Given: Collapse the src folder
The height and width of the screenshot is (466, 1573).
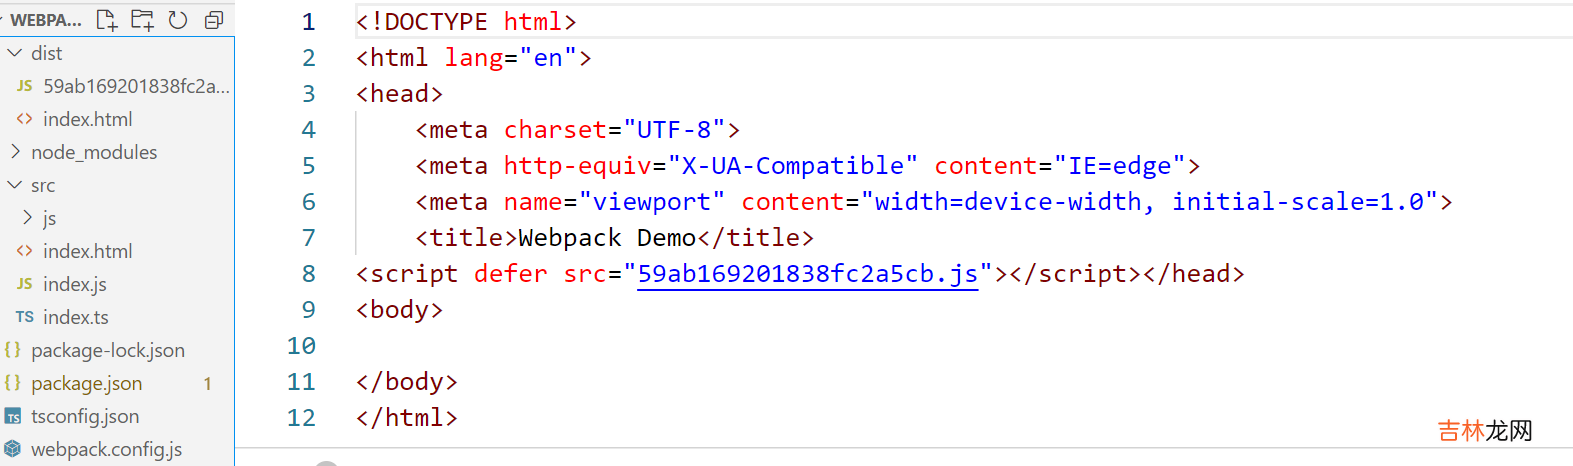Looking at the screenshot, I should point(15,185).
